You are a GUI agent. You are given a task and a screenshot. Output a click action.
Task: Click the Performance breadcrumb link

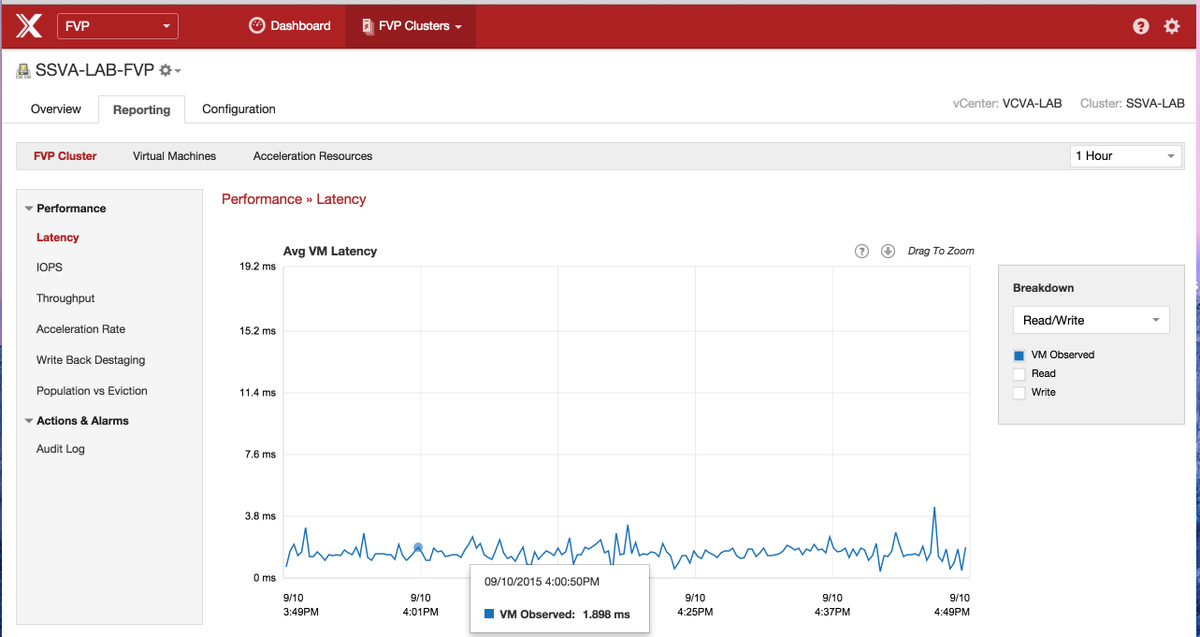(261, 199)
